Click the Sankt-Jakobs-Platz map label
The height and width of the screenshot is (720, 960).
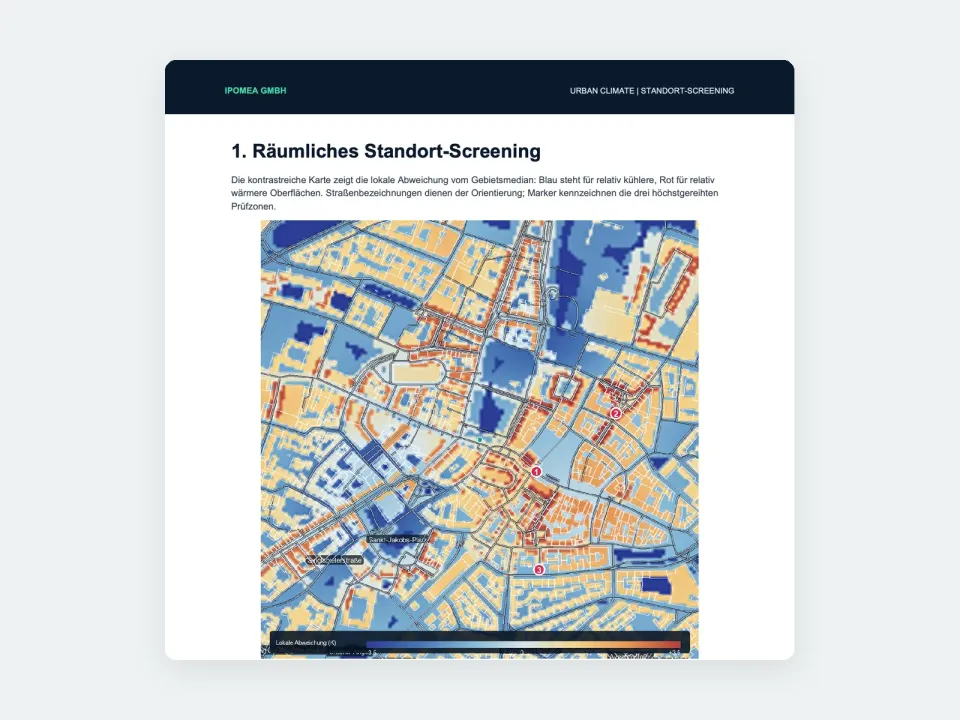click(398, 539)
